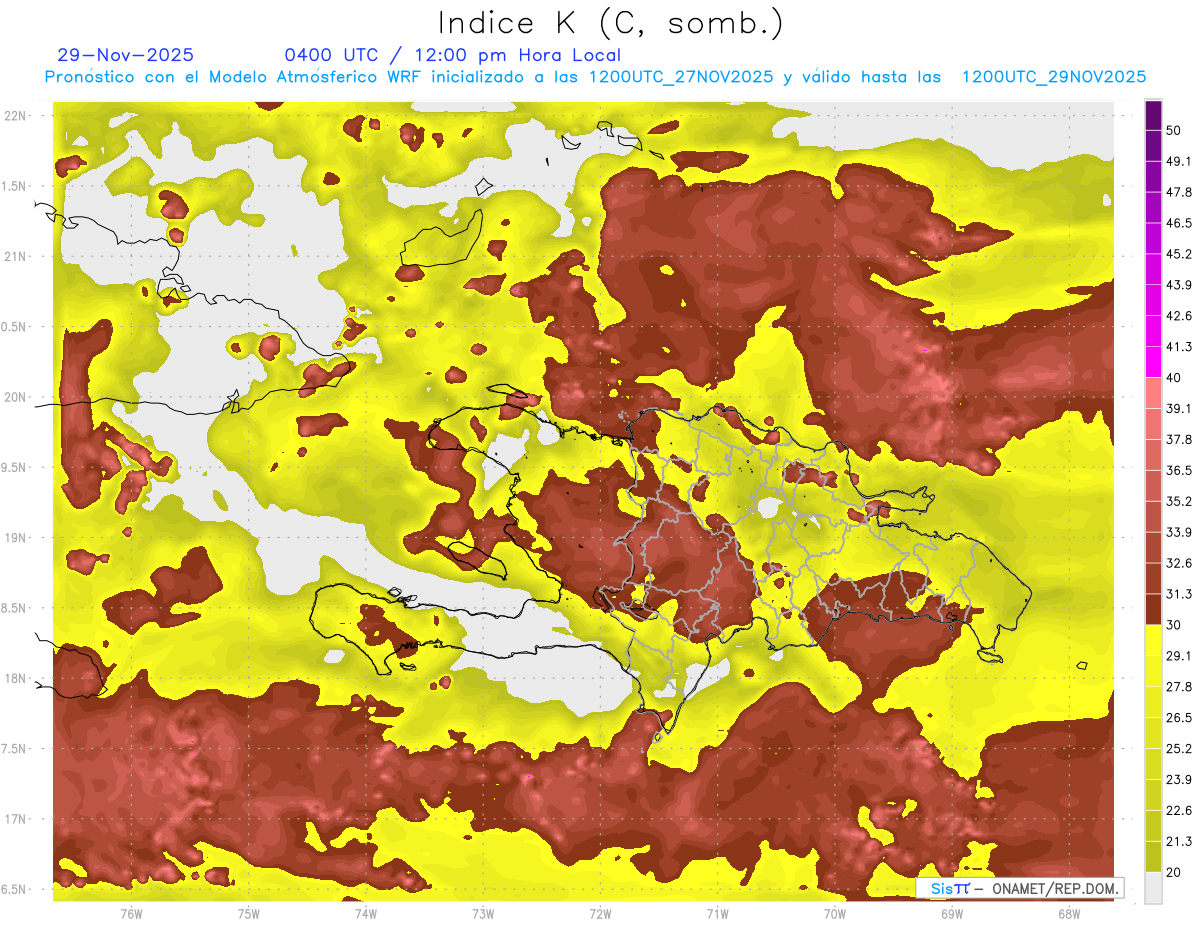Click the '18N' latitude axis label
This screenshot has width=1200, height=927.
point(15,679)
